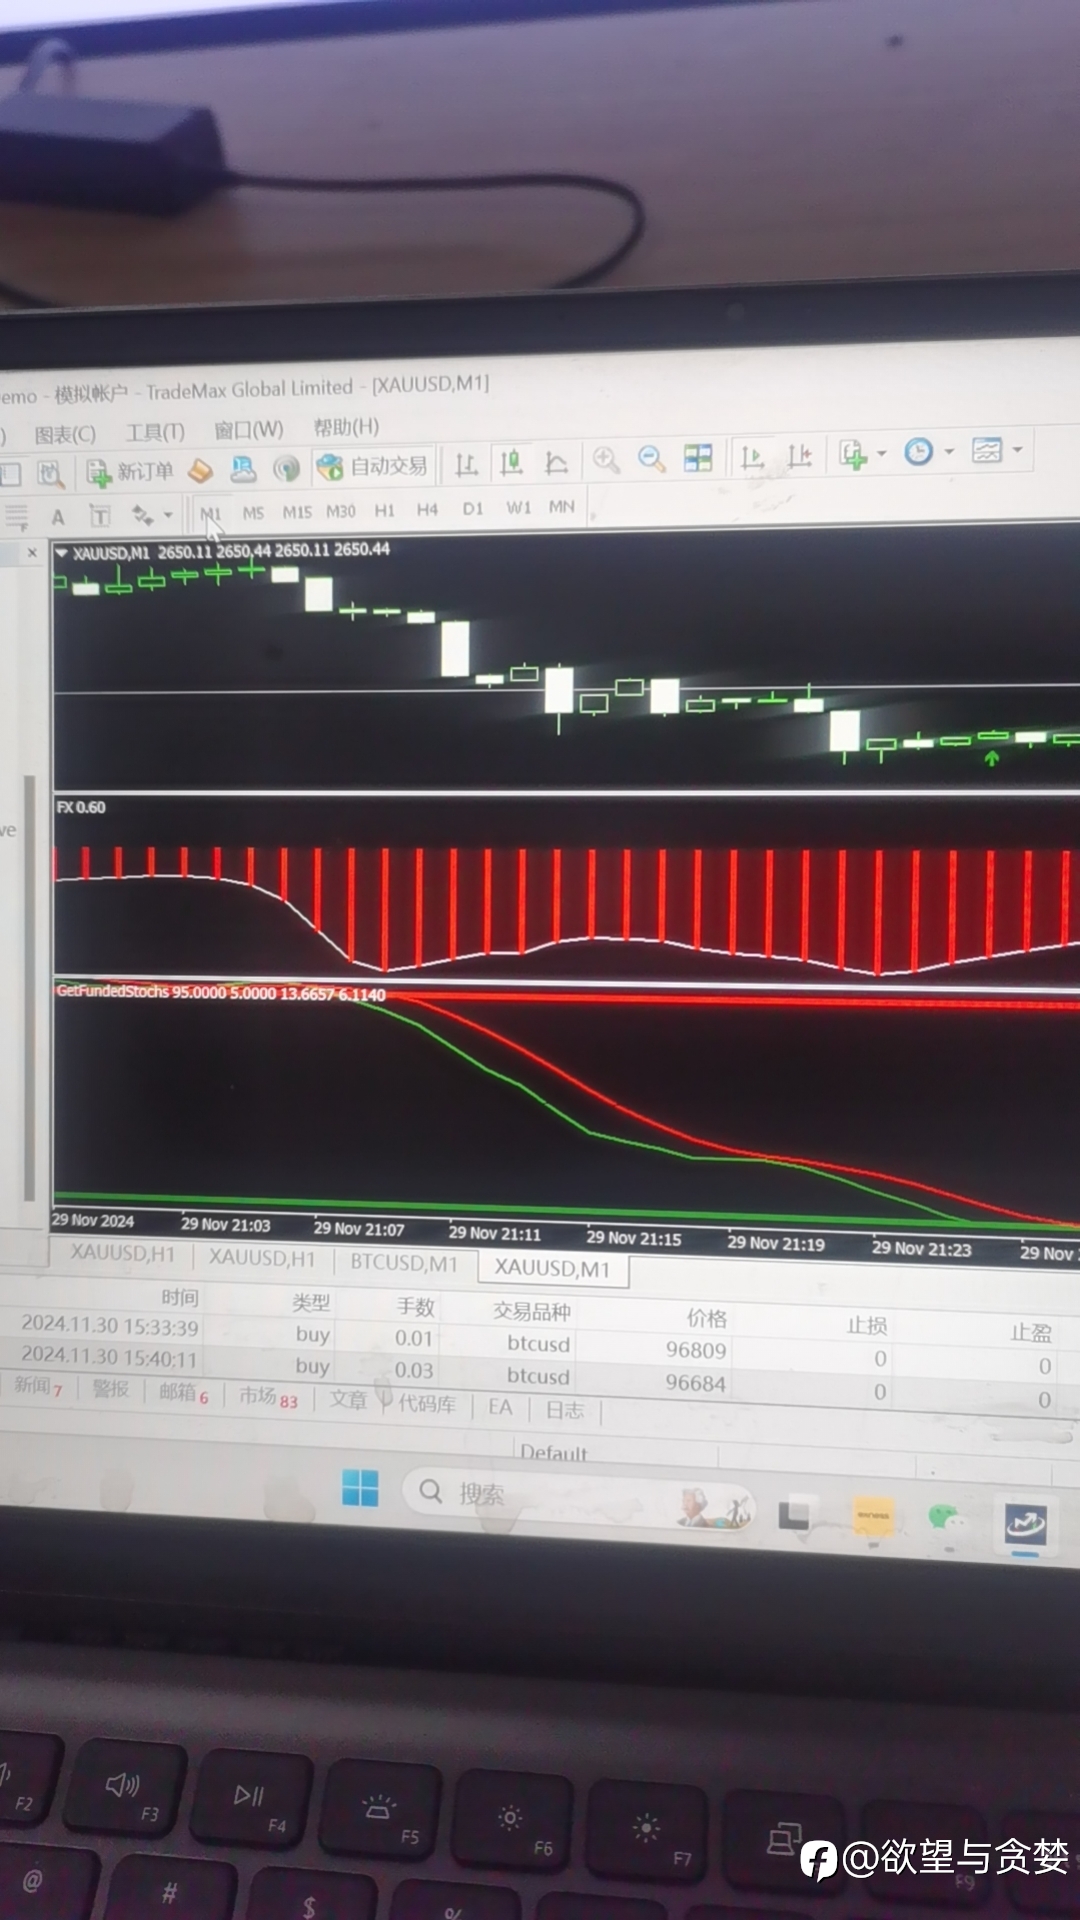
Task: Expand the templates dropdown arrow
Action: coord(1018,450)
